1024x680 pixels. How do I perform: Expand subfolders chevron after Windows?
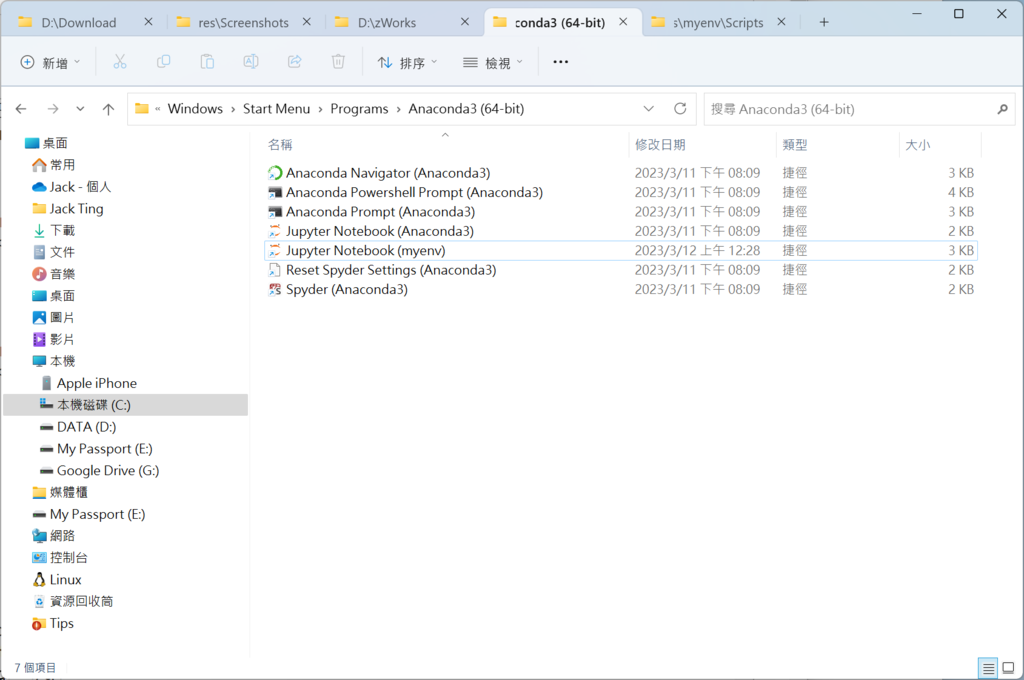233,109
